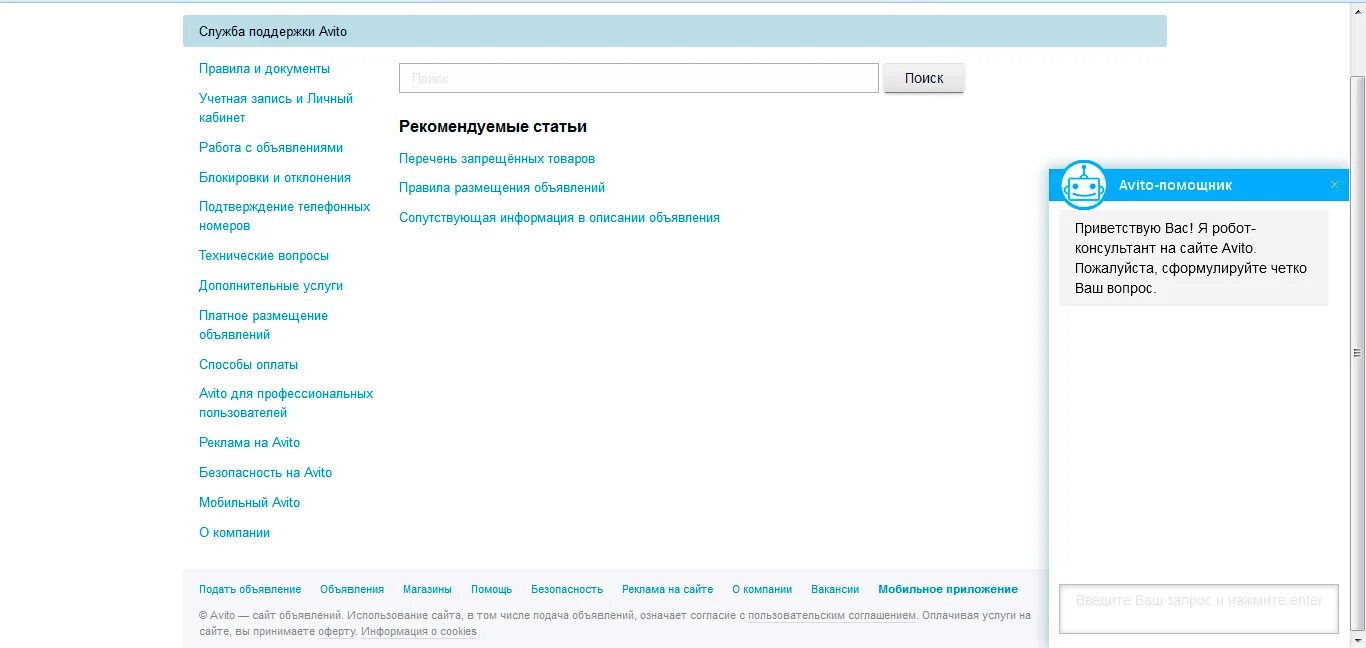Screen dimensions: 1366x648
Task: Open Работа с объявлениями section
Action: click(271, 148)
